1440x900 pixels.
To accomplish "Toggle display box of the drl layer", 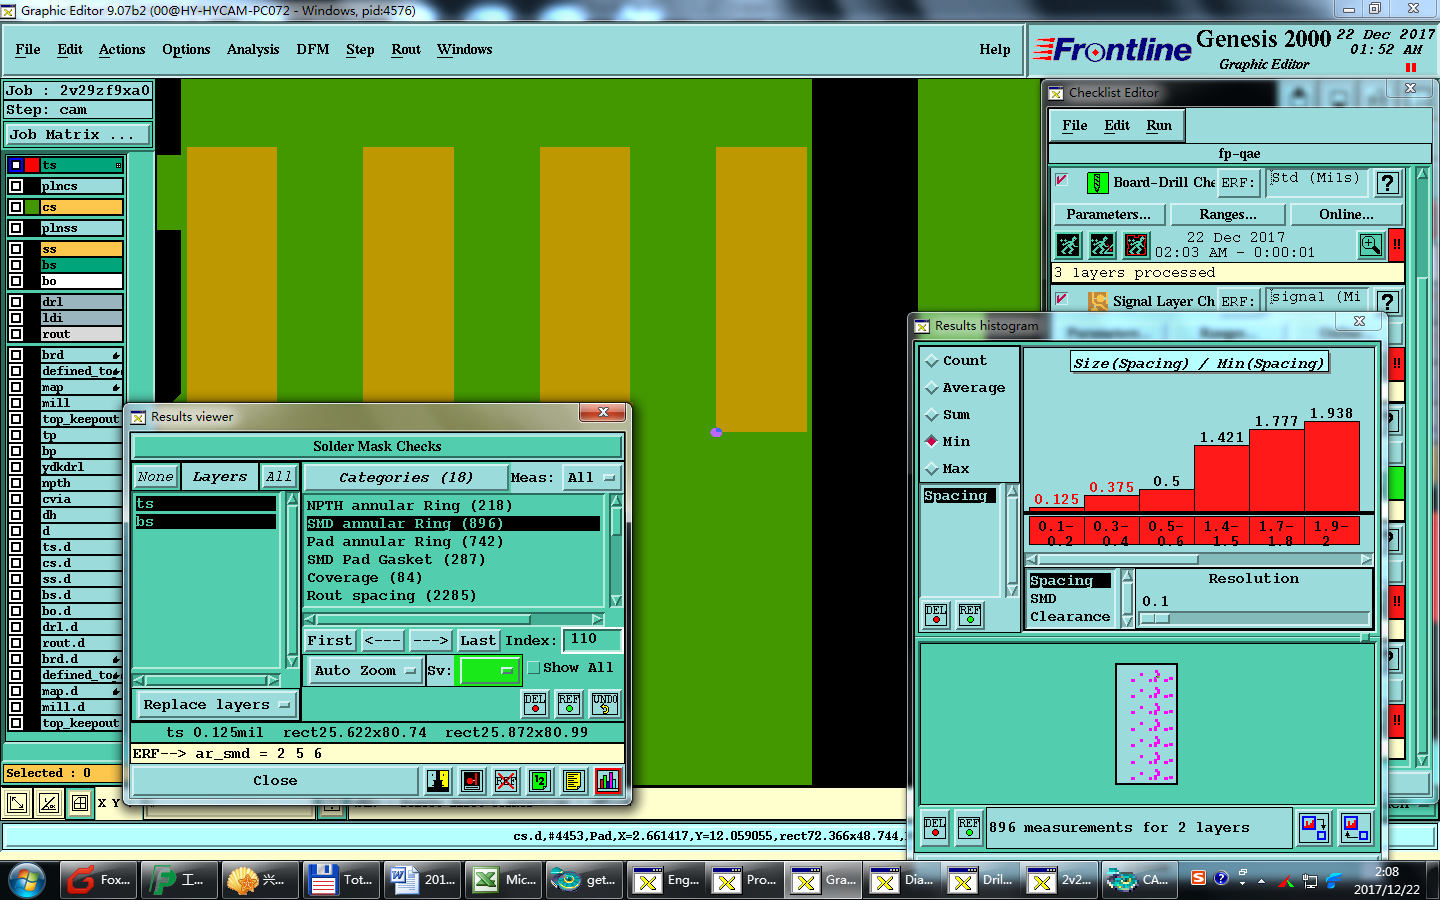I will [x=16, y=302].
